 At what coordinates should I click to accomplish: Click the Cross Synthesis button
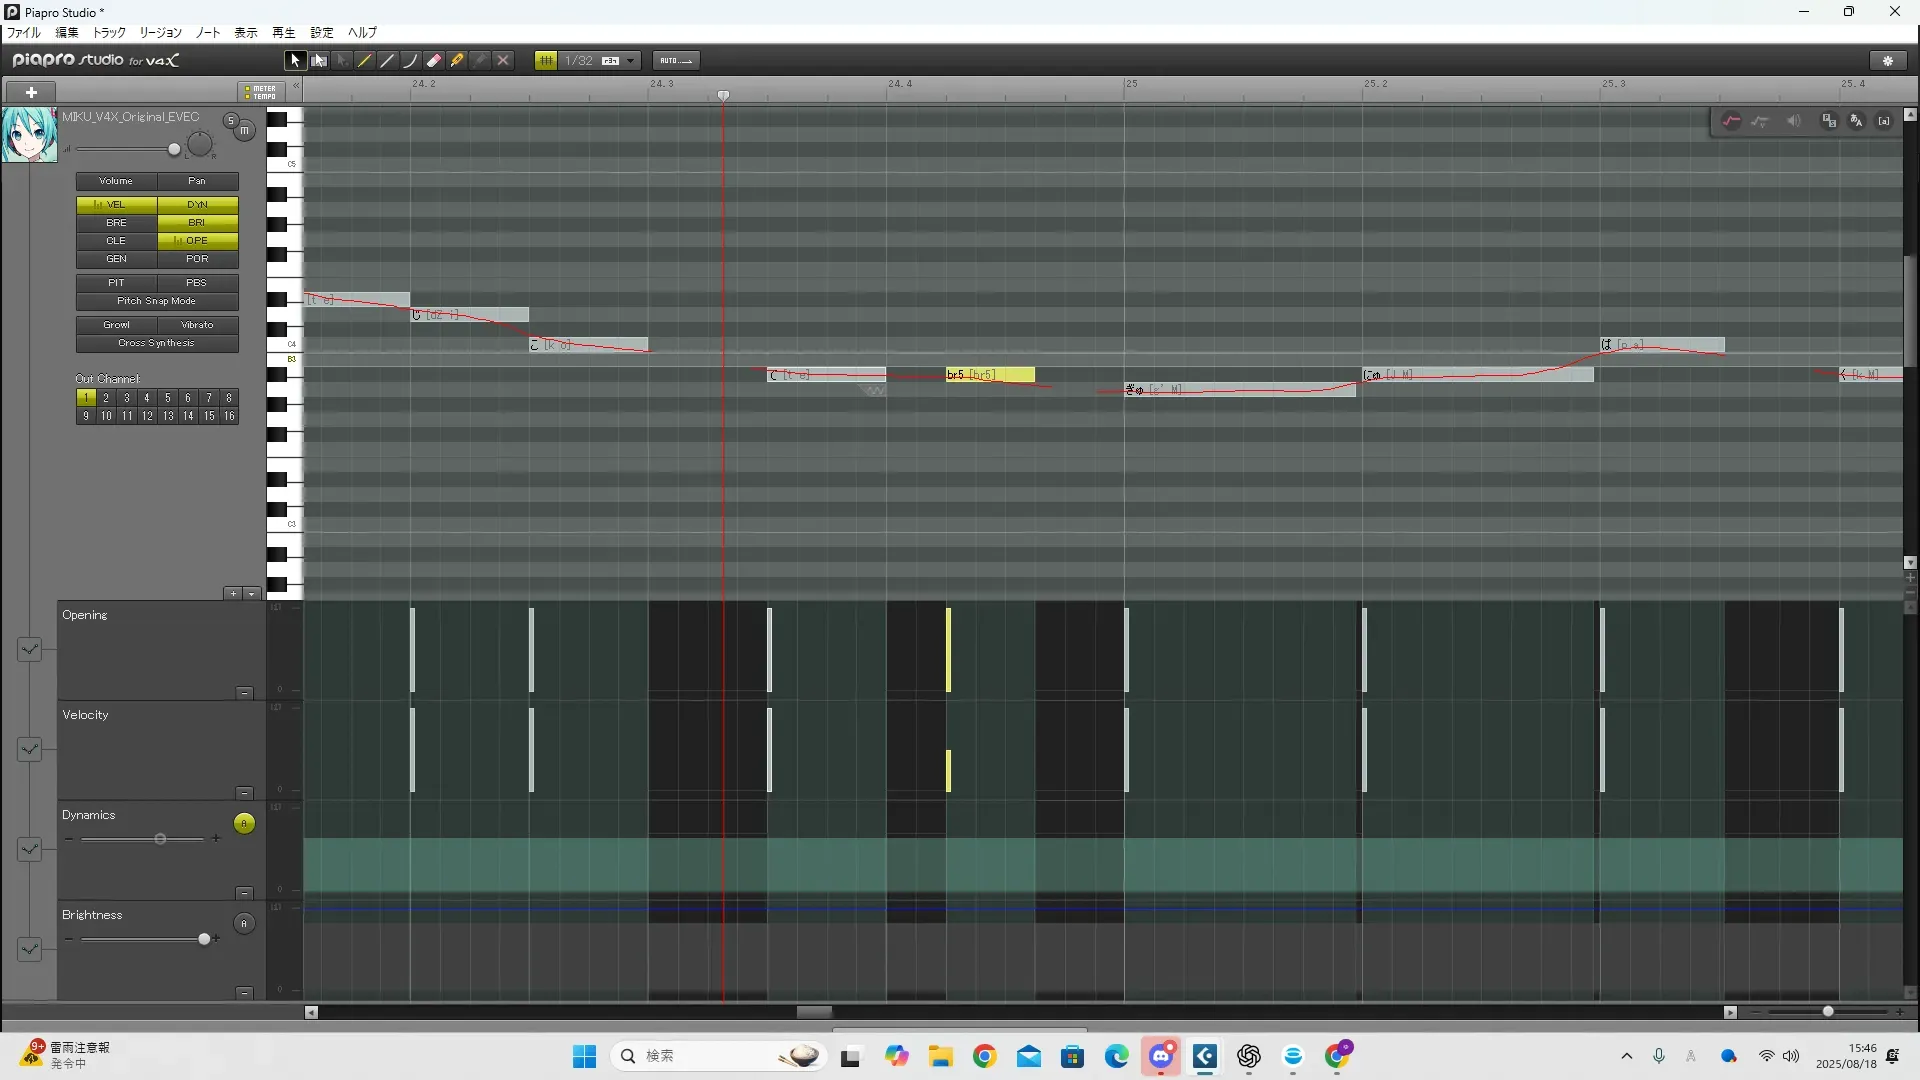coord(157,343)
